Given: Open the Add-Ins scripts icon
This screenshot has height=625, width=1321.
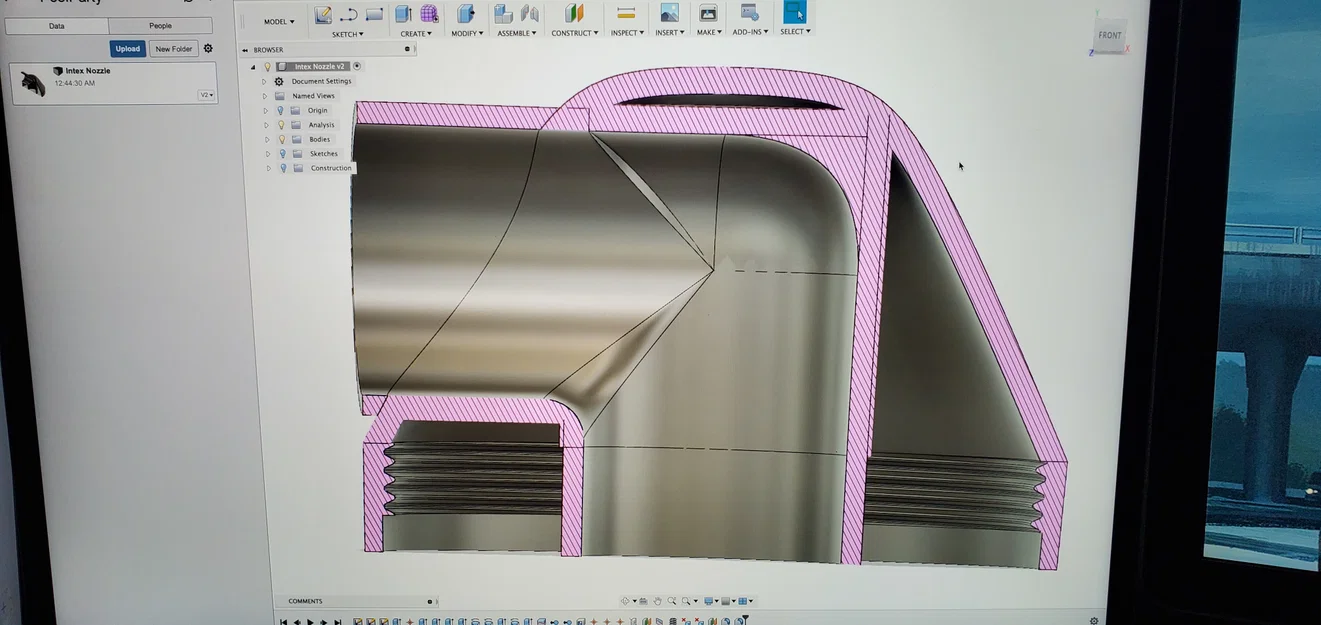Looking at the screenshot, I should [x=749, y=12].
